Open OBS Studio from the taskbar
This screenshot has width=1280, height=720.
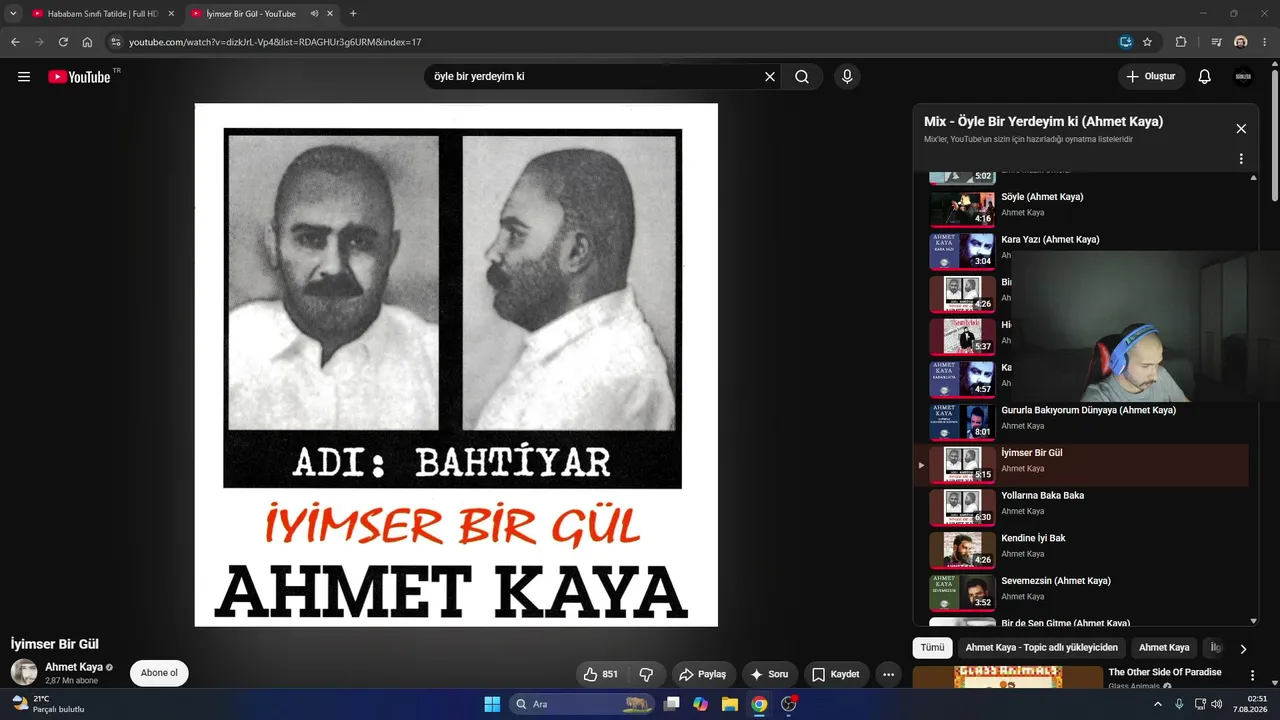pyautogui.click(x=789, y=704)
